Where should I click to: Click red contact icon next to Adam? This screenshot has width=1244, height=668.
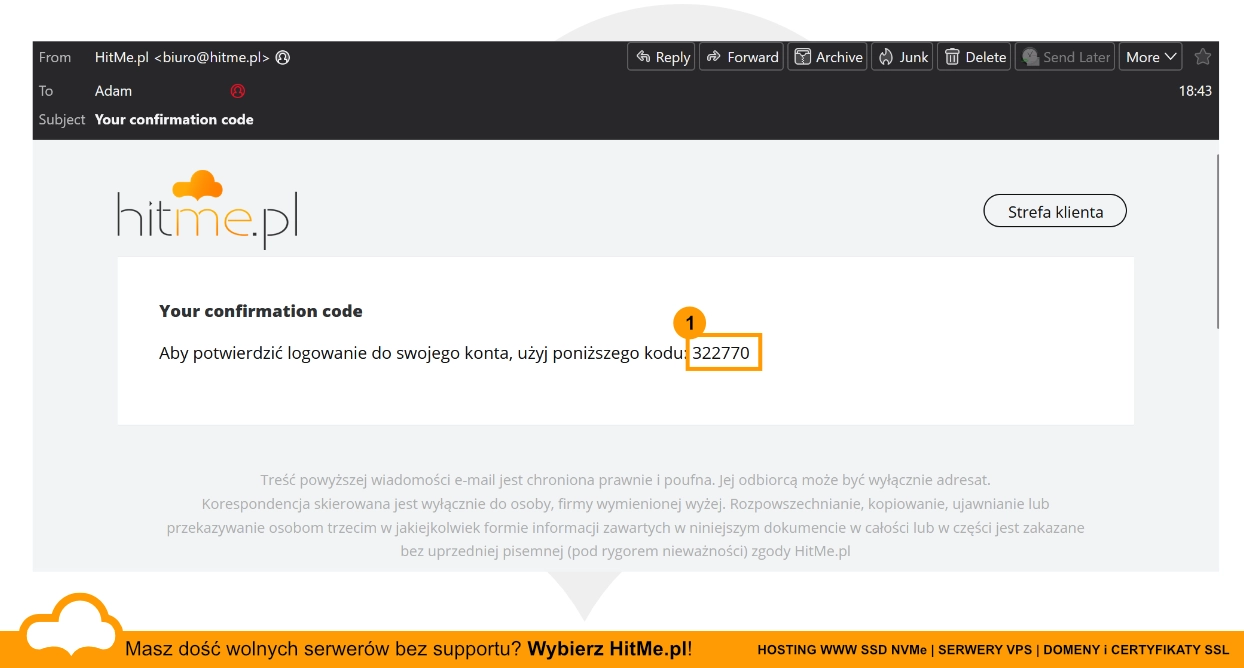(x=238, y=90)
